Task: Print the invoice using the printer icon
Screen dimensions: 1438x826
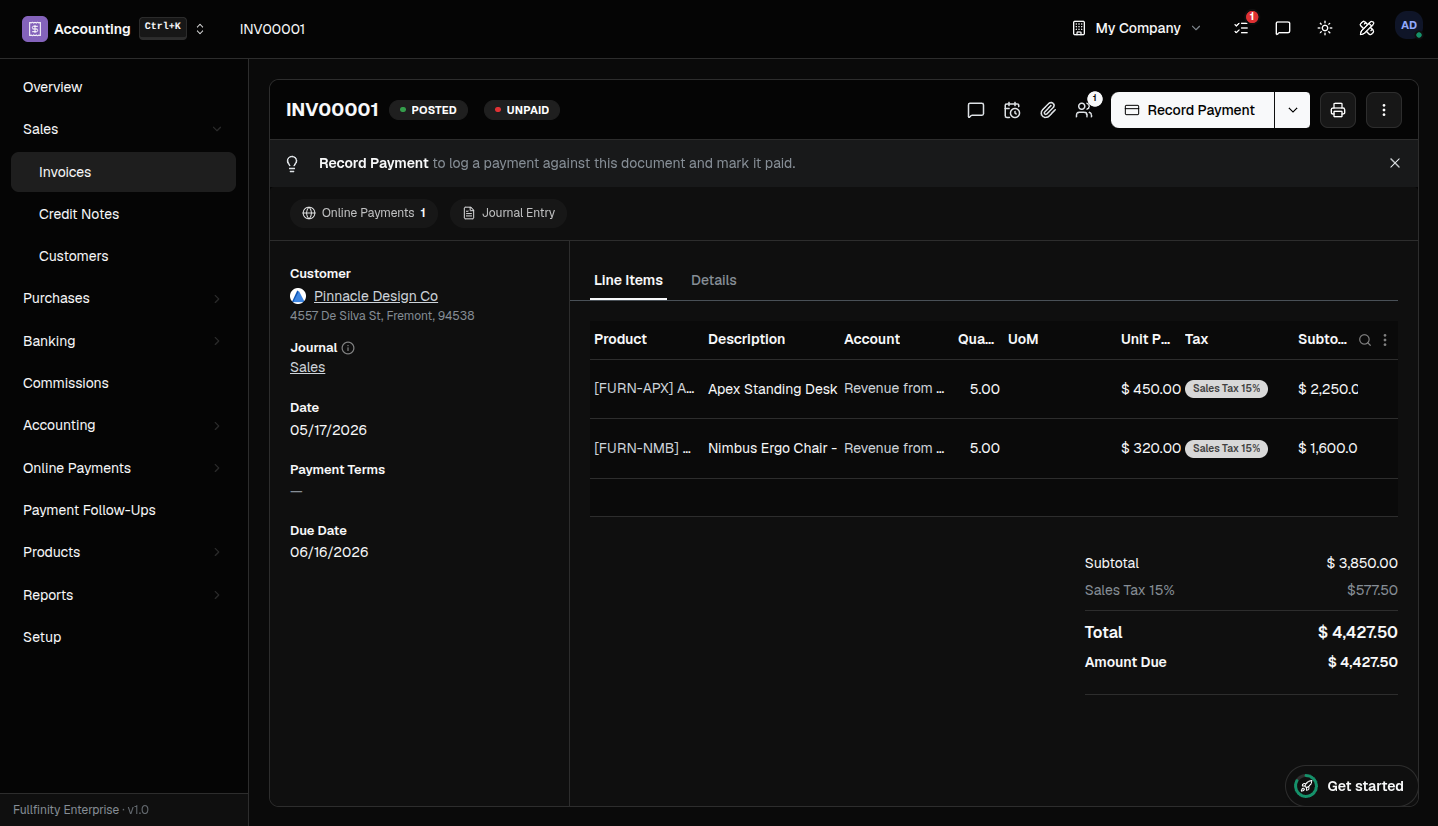Action: [1338, 110]
